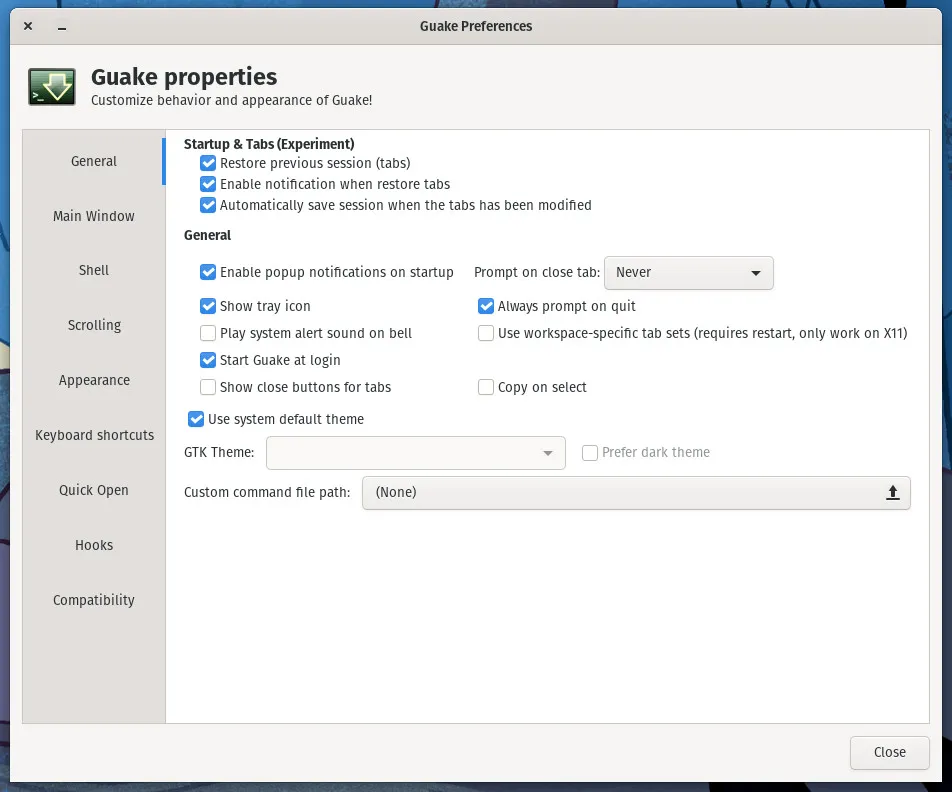Select the General tab in sidebar
Screen dimensions: 952x792
point(94,162)
